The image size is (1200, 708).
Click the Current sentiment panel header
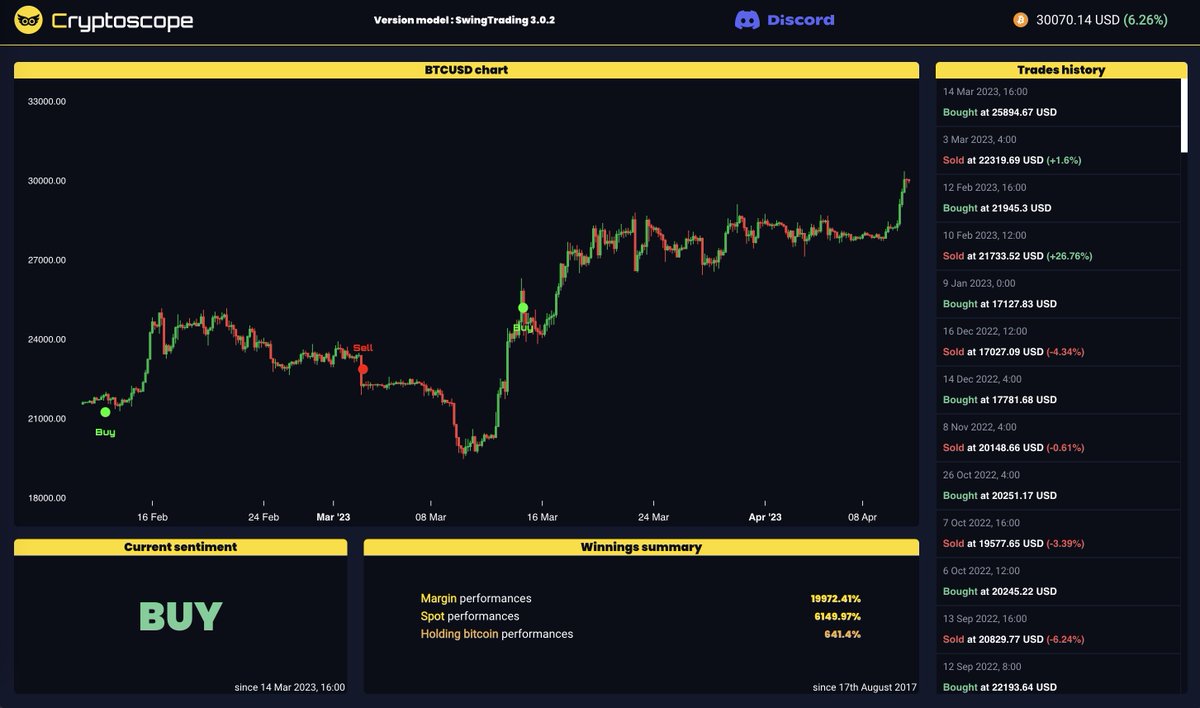[x=180, y=547]
